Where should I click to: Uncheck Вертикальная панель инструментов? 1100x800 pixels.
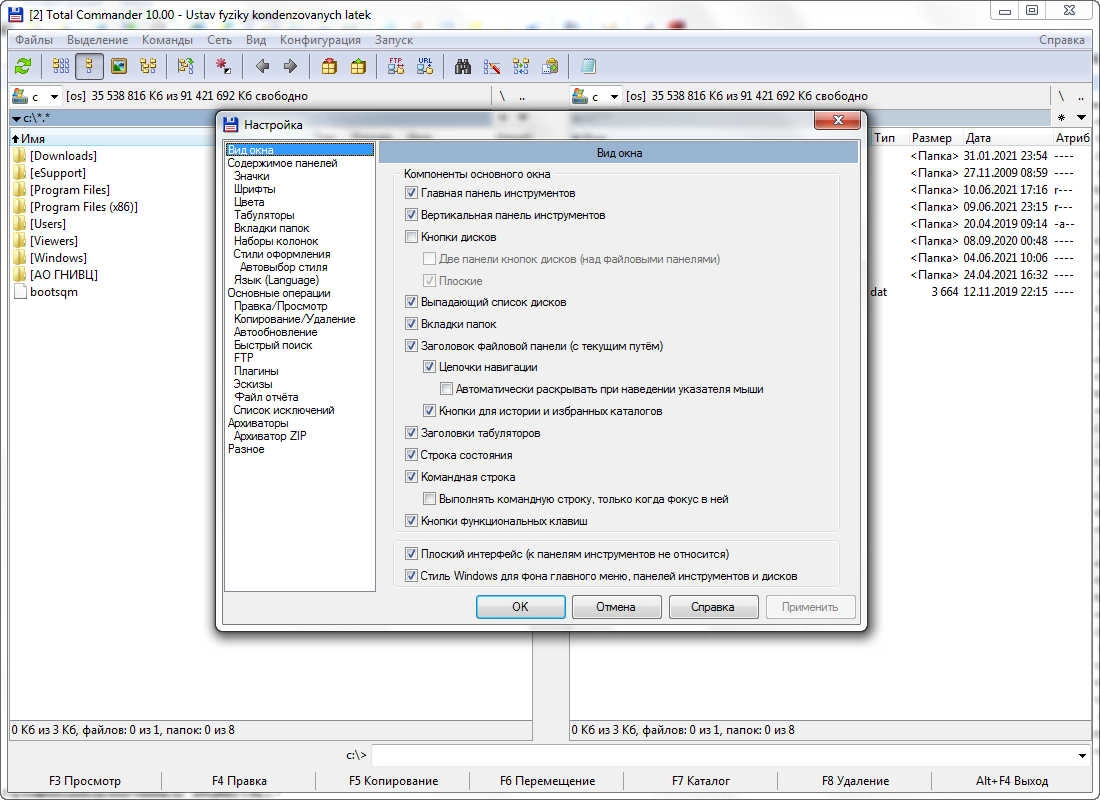click(x=412, y=215)
